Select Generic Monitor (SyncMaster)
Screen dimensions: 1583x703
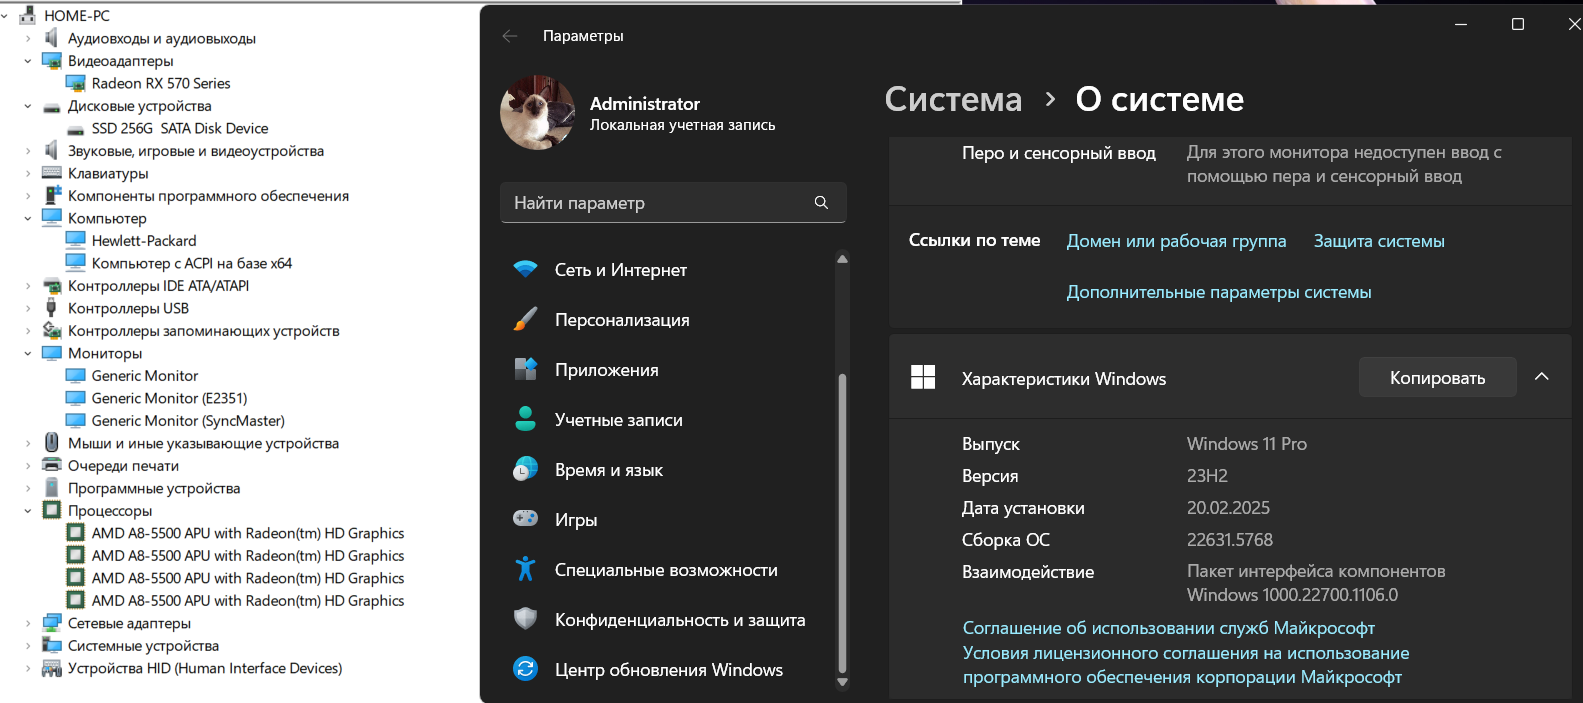point(188,421)
